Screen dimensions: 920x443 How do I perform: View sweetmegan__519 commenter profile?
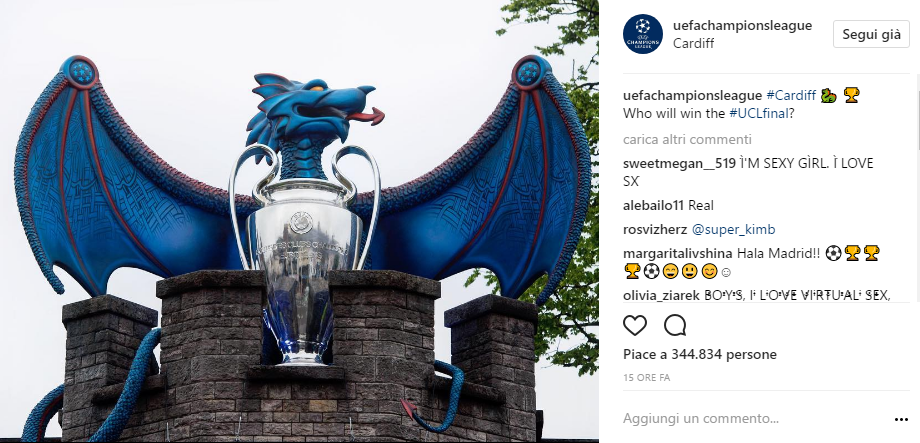coord(679,164)
